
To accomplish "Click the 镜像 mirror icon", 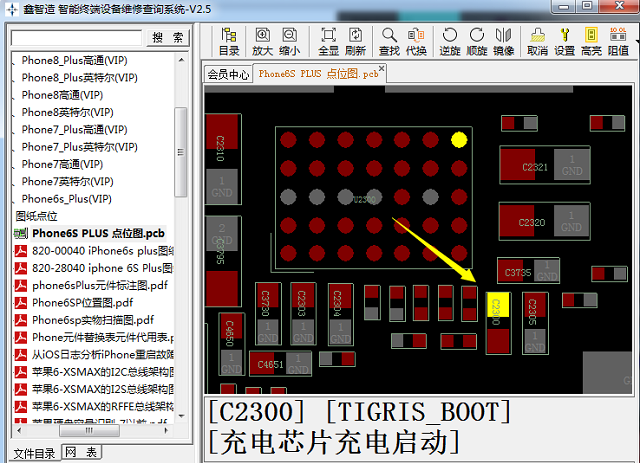I will click(504, 41).
